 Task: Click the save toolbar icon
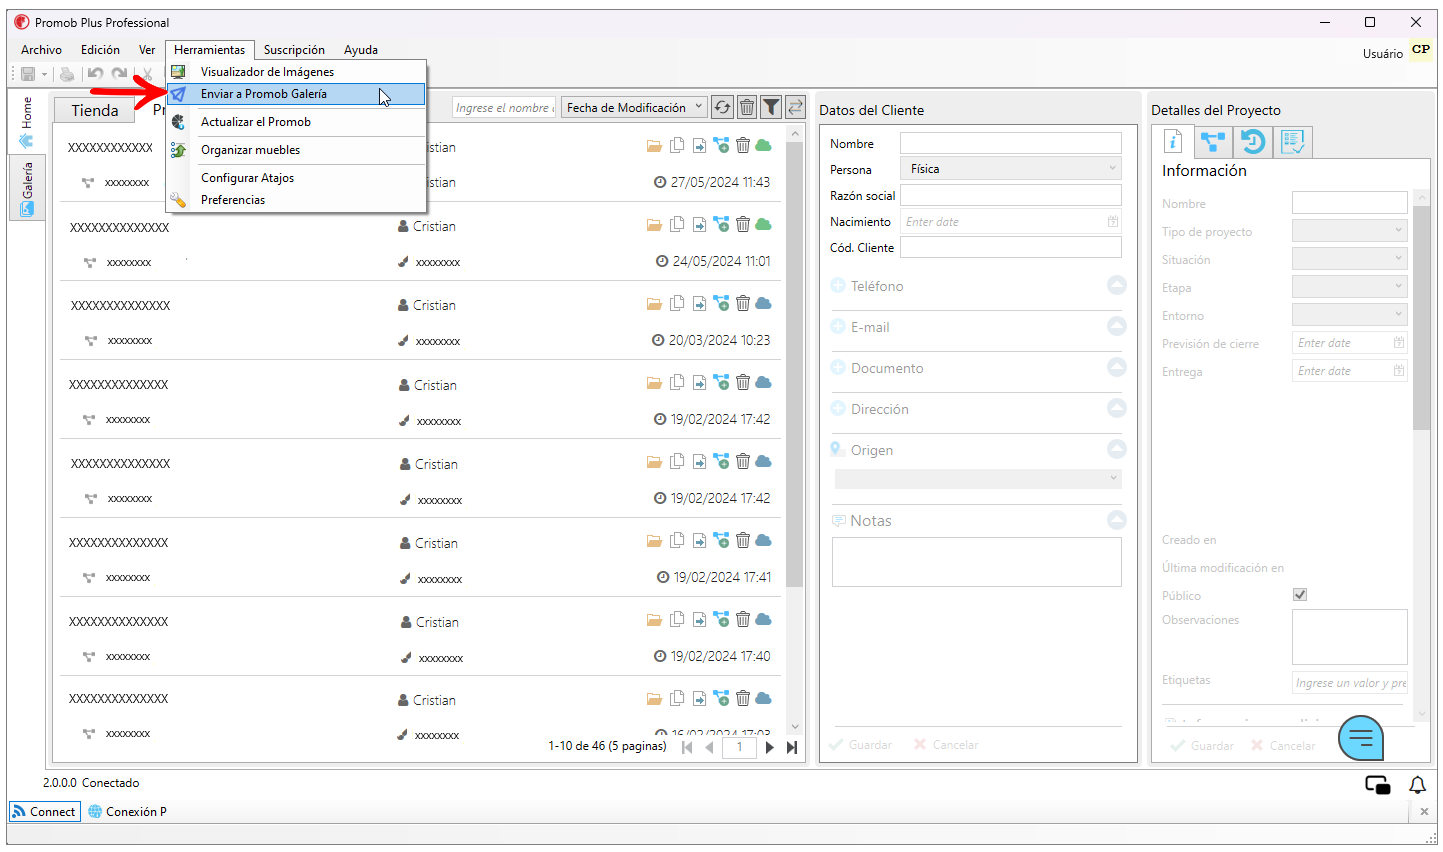(x=28, y=74)
